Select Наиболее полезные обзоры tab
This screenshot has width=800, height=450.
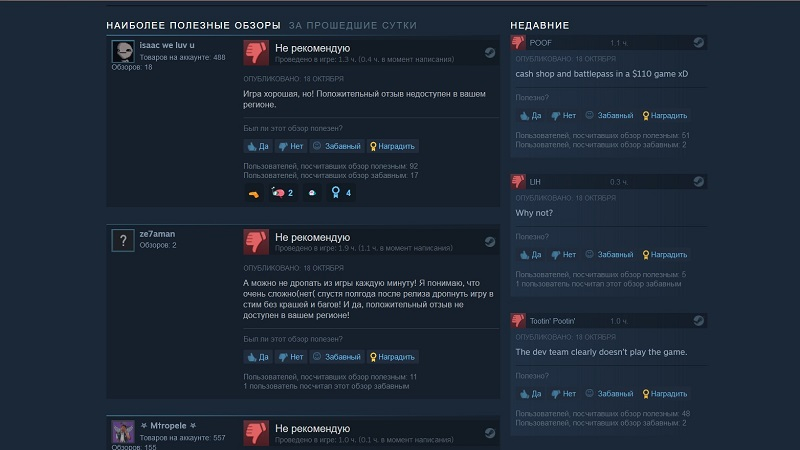point(193,25)
